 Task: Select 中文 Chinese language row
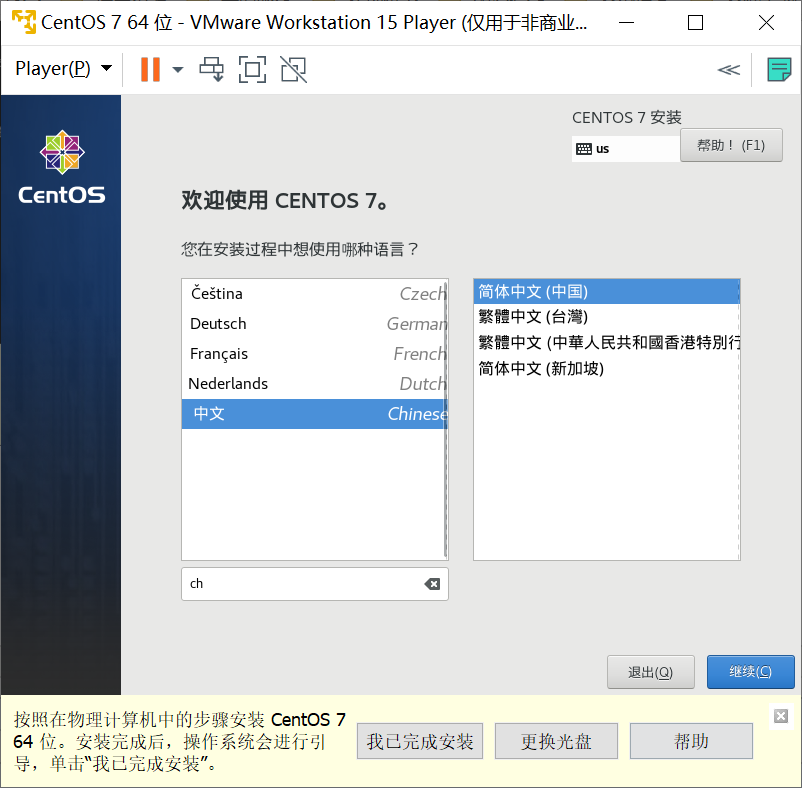[314, 414]
